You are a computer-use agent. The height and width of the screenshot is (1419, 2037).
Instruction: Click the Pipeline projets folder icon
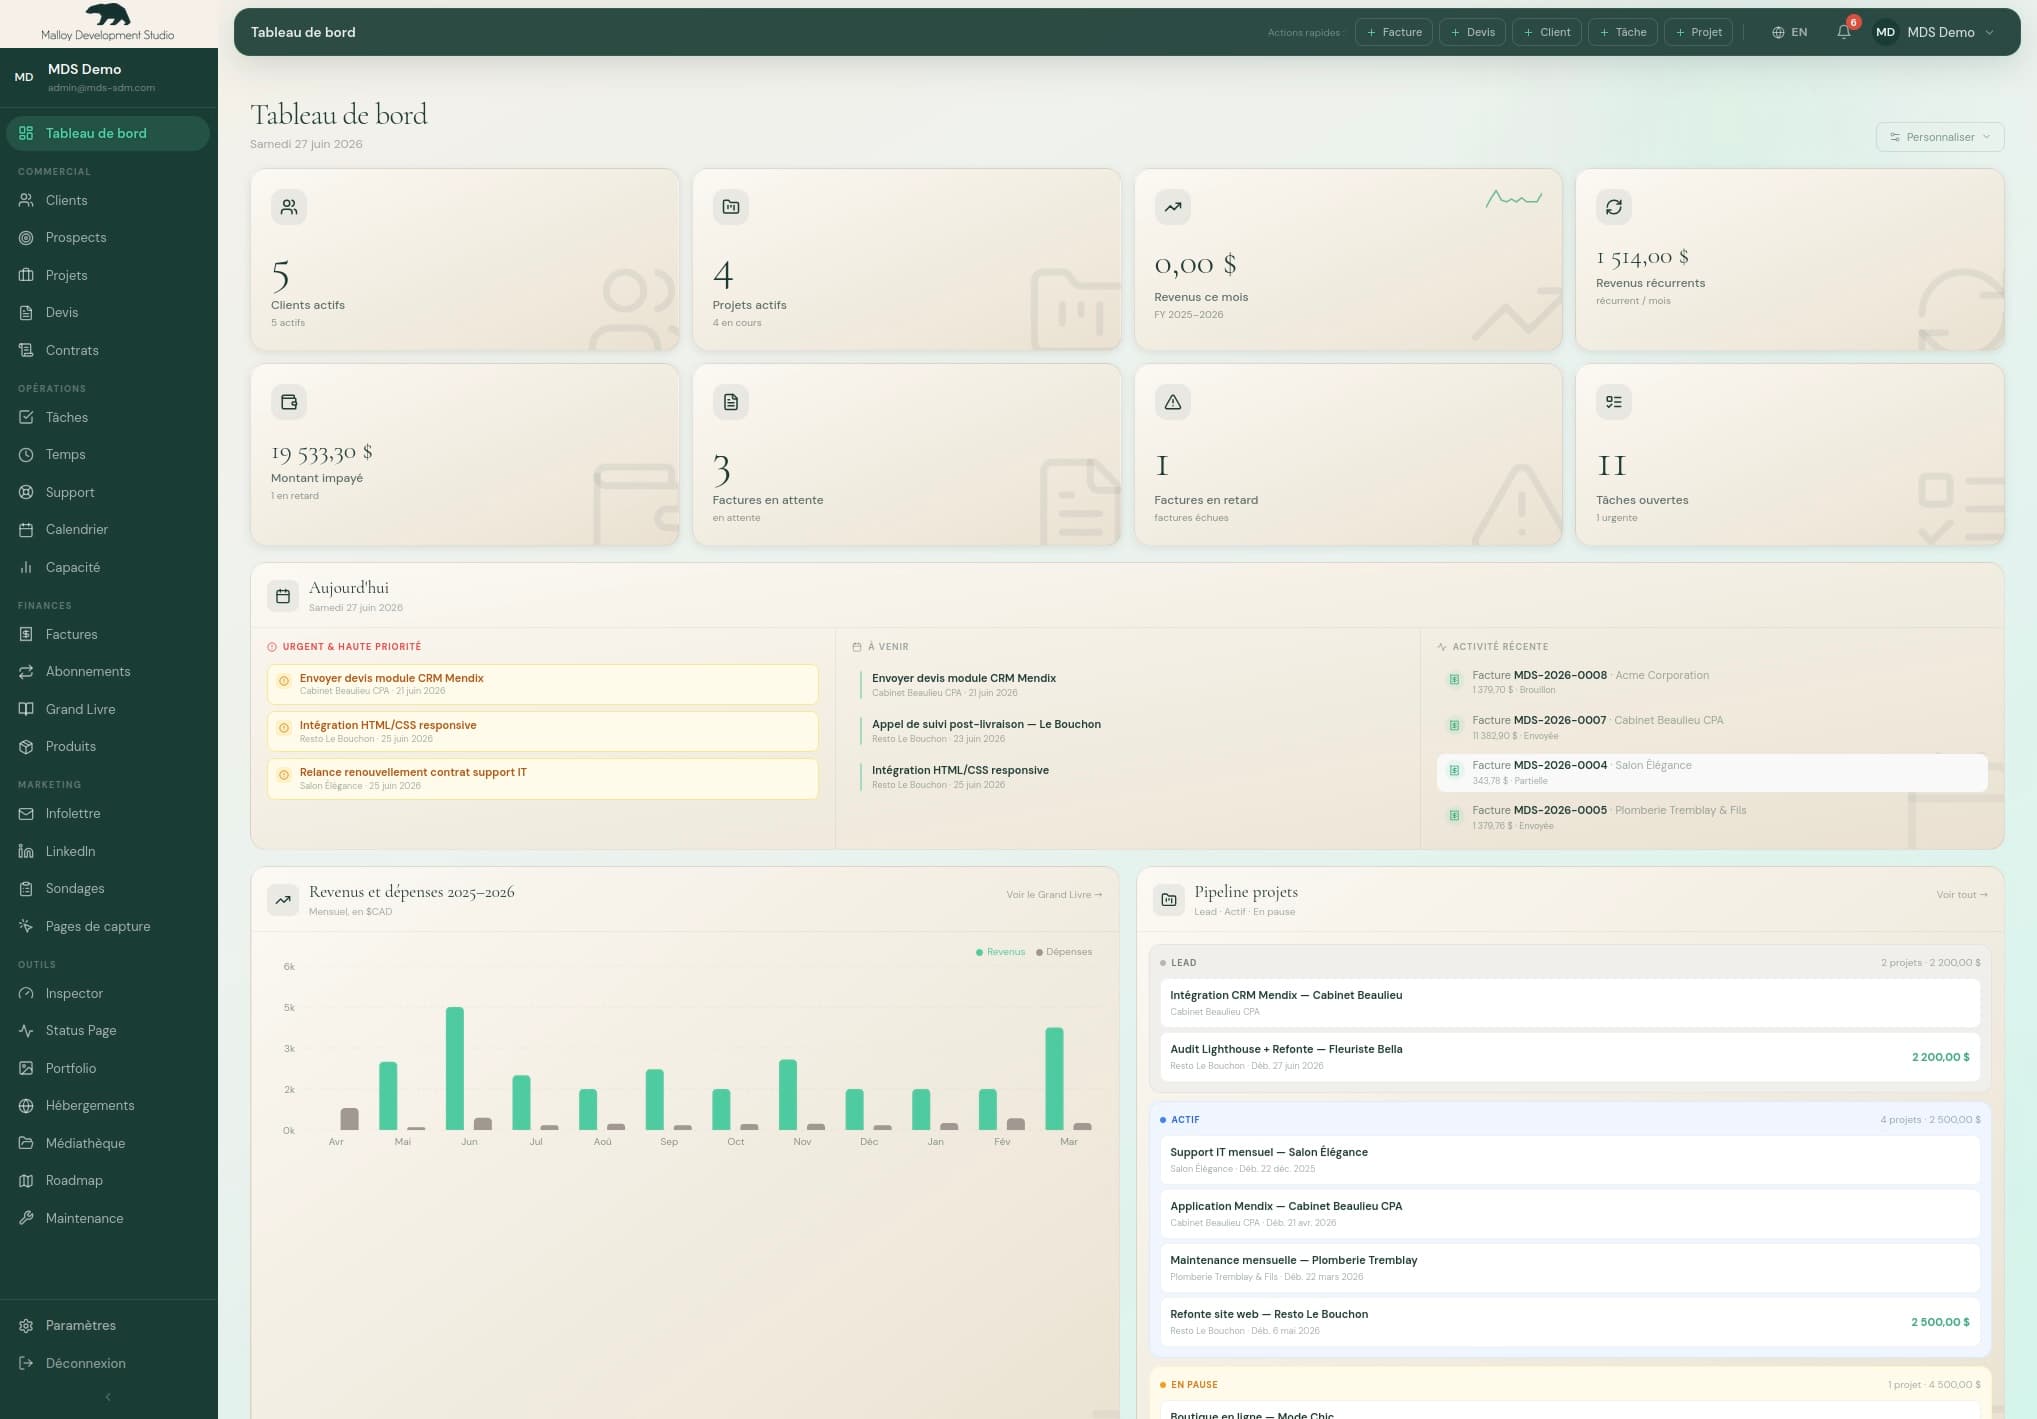click(x=1169, y=900)
